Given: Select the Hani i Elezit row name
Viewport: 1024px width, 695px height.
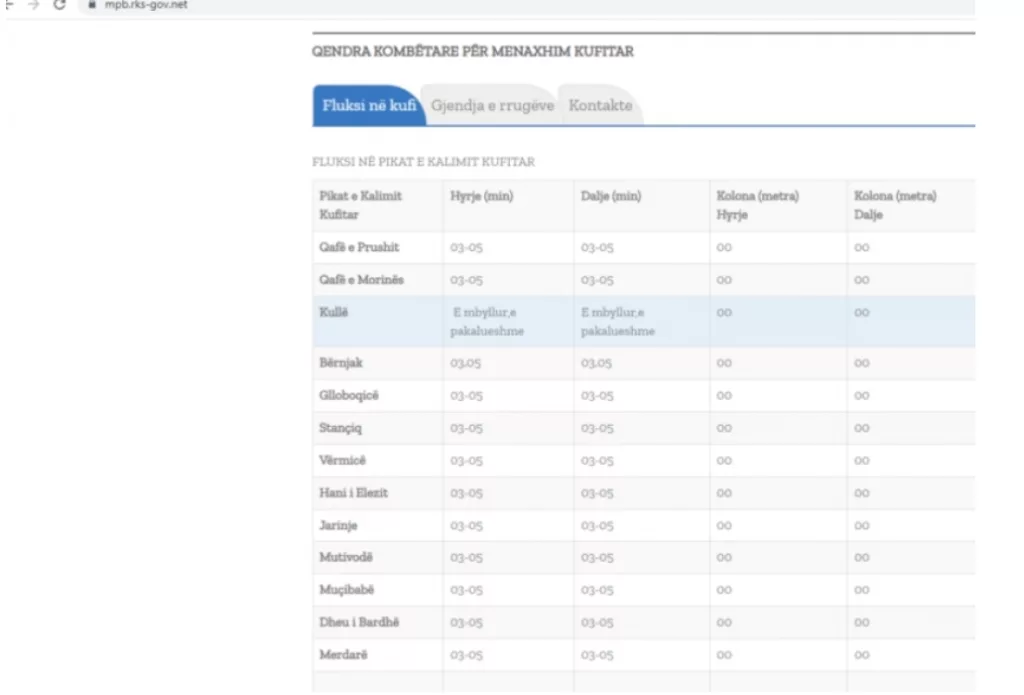Looking at the screenshot, I should (x=353, y=493).
